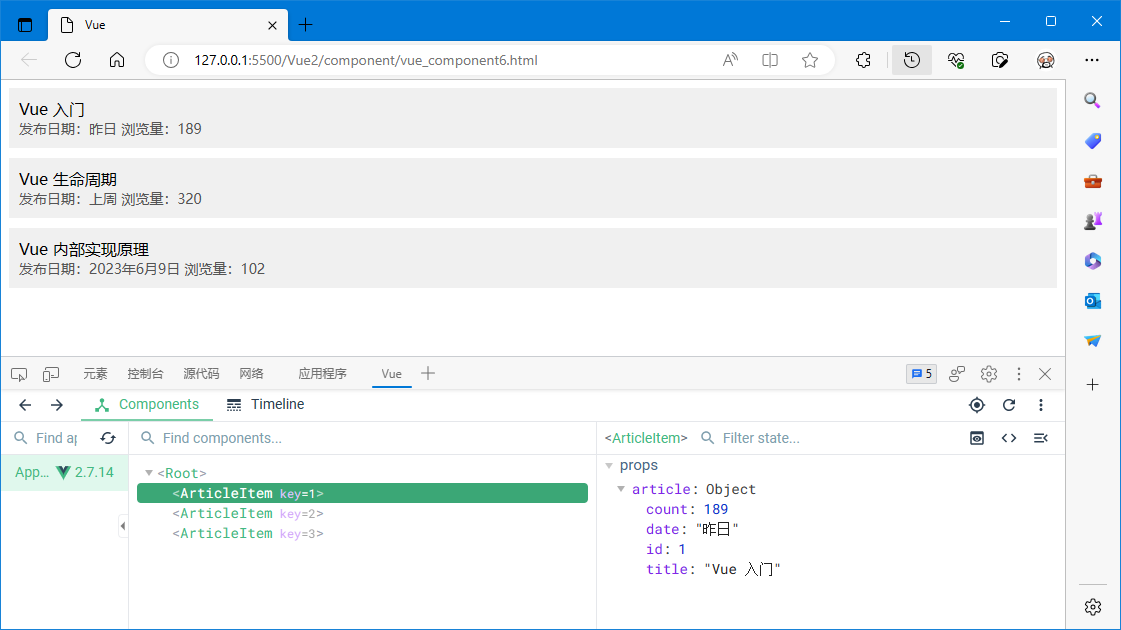Viewport: 1121px width, 630px height.
Task: Open DevTools issues counter showing 5
Action: pos(921,373)
